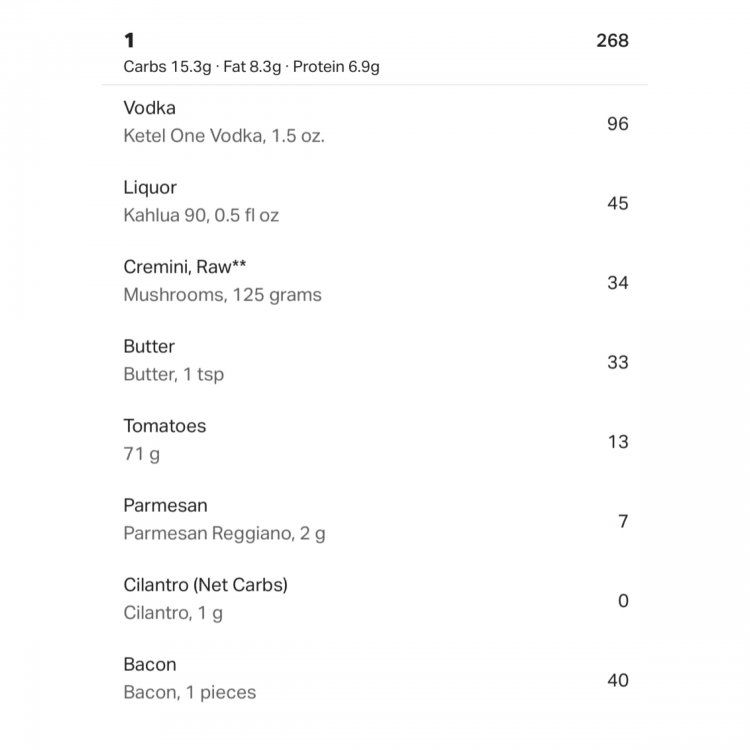Tap the Butter 1 tsp item

tap(375, 361)
